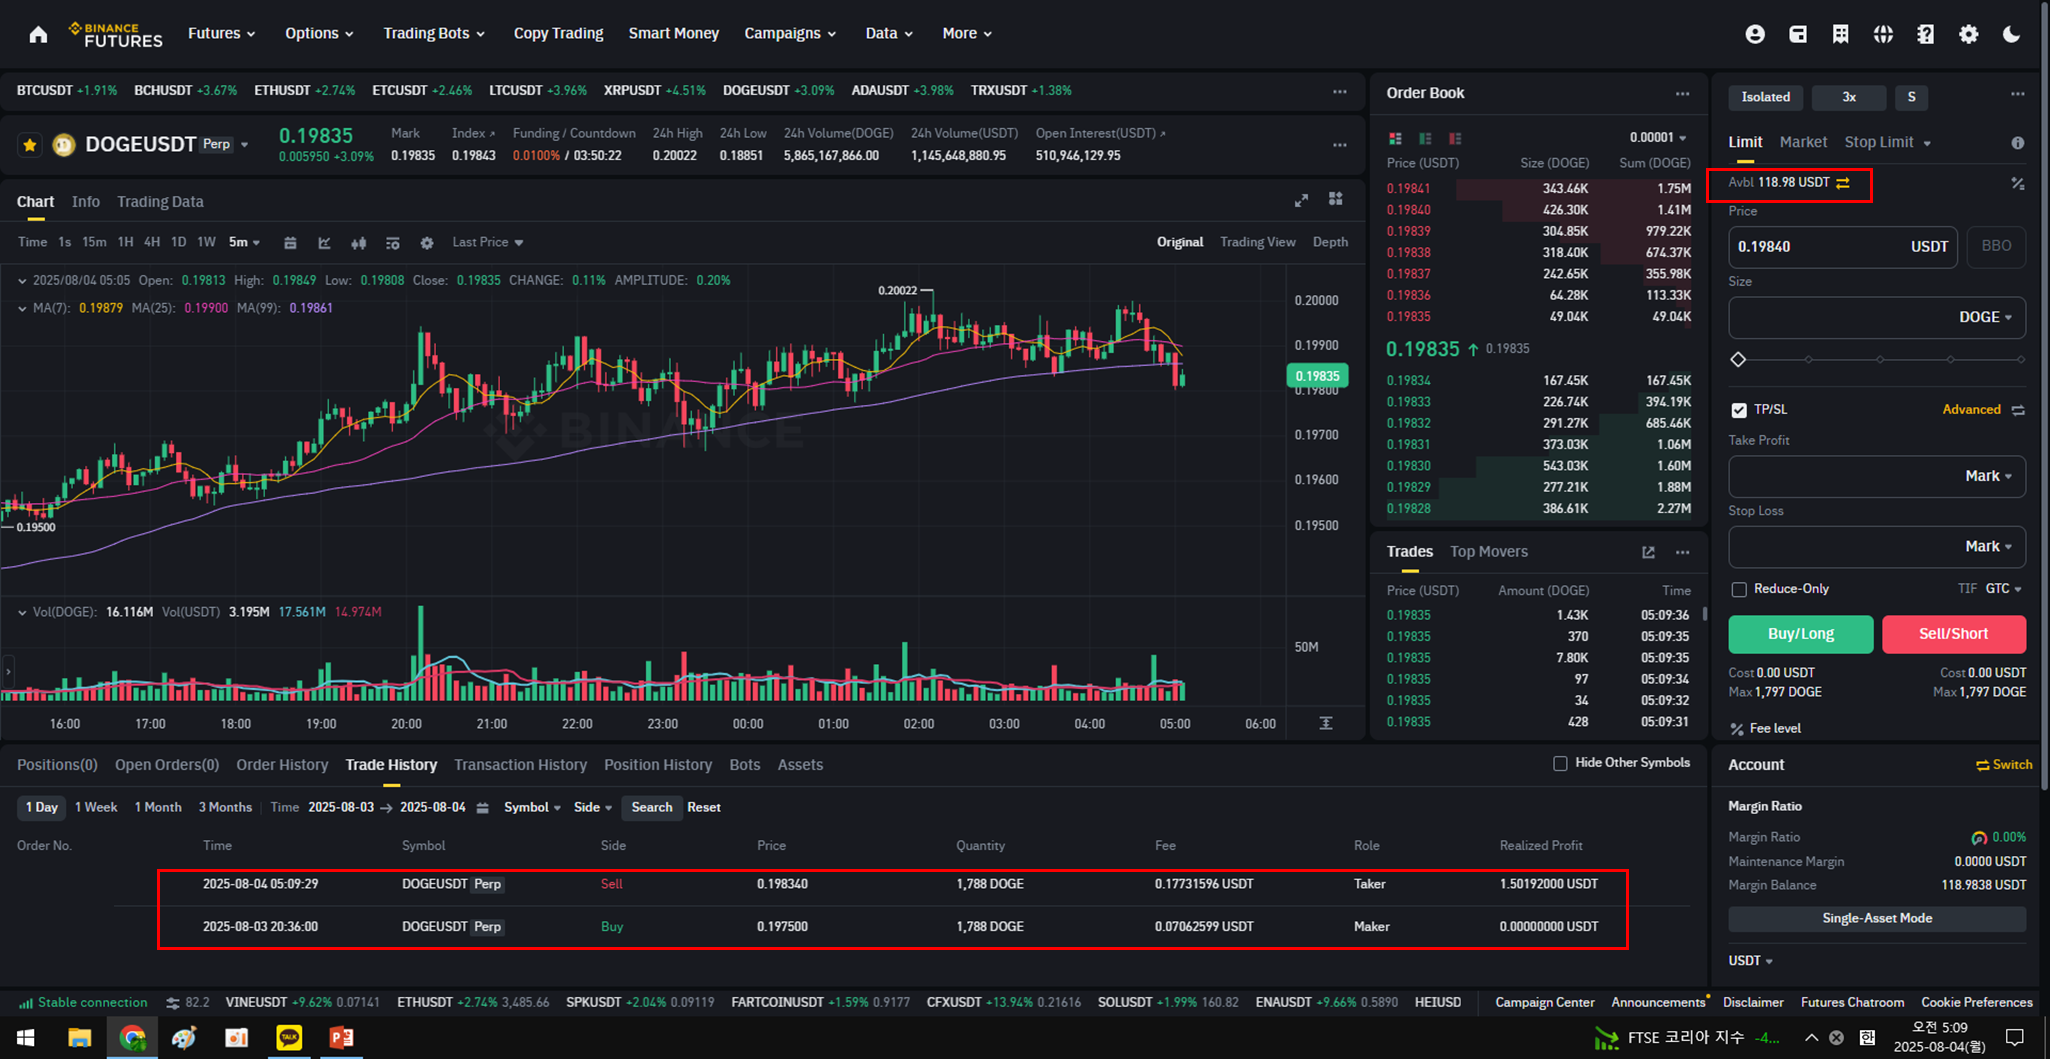
Task: Open the 5m timeframe dropdown
Action: coord(244,242)
